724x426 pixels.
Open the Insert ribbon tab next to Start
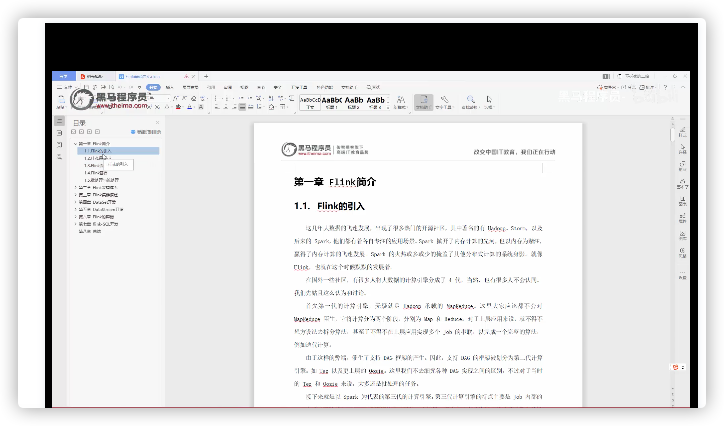click(169, 87)
